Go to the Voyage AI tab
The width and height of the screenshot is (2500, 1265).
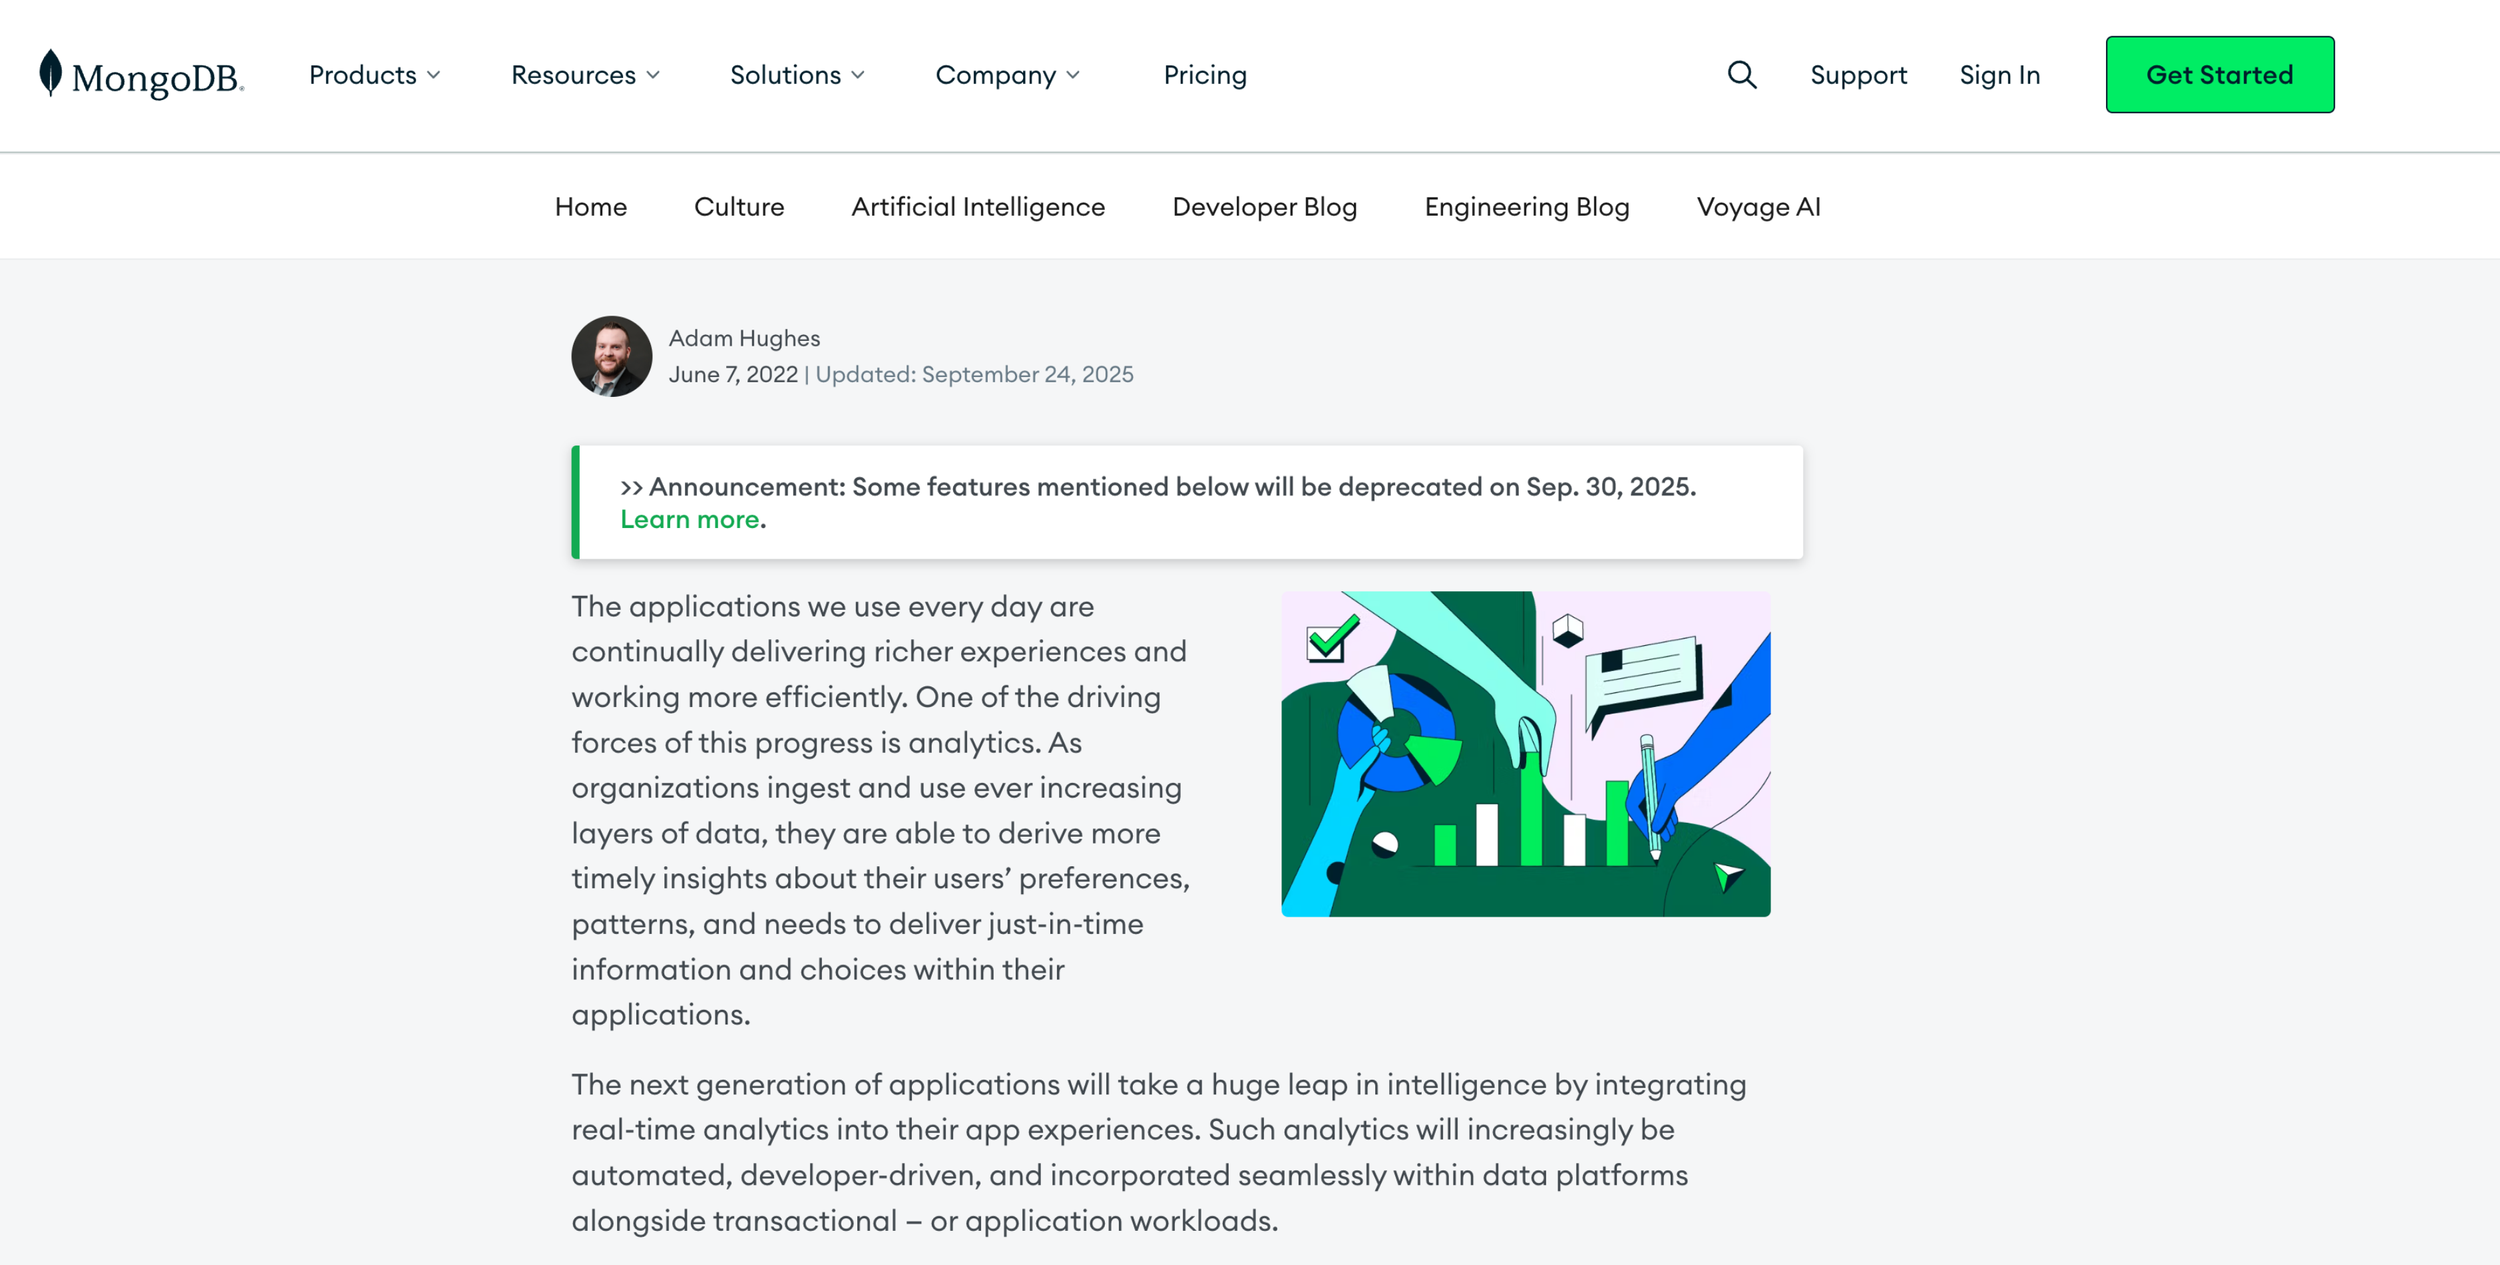click(x=1759, y=207)
